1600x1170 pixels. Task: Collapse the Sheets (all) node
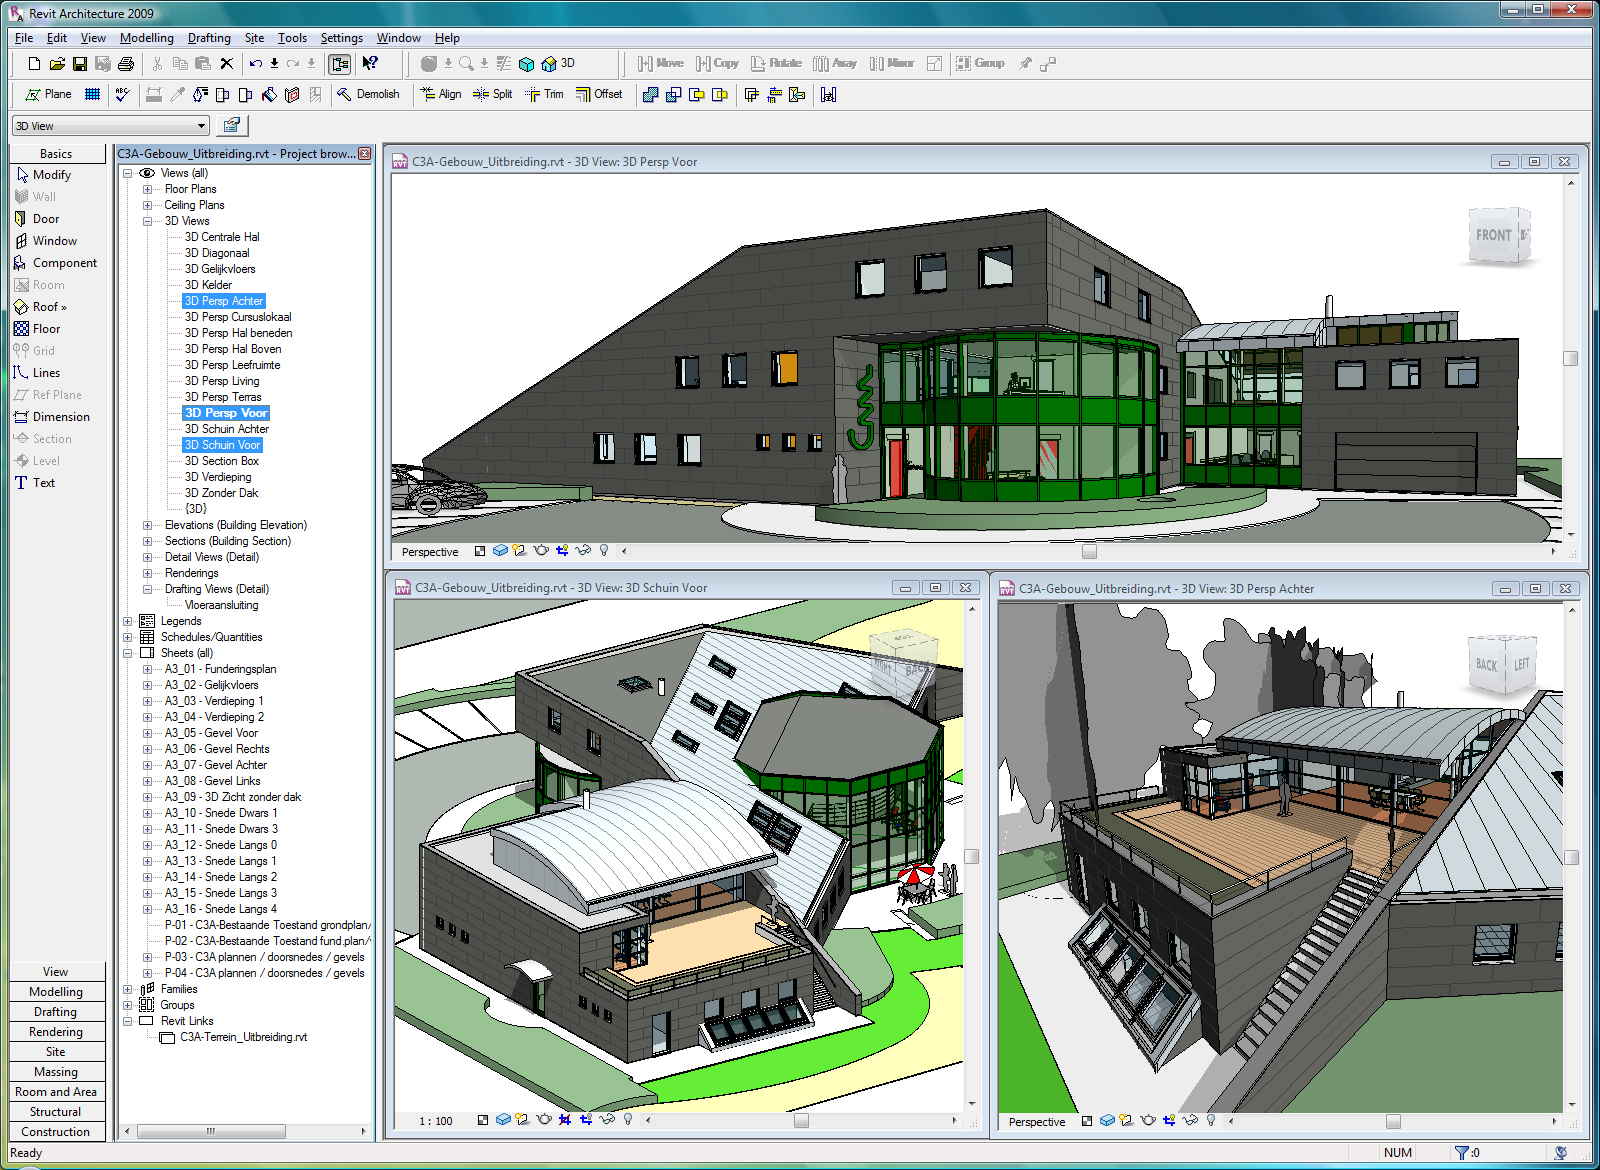tap(127, 653)
